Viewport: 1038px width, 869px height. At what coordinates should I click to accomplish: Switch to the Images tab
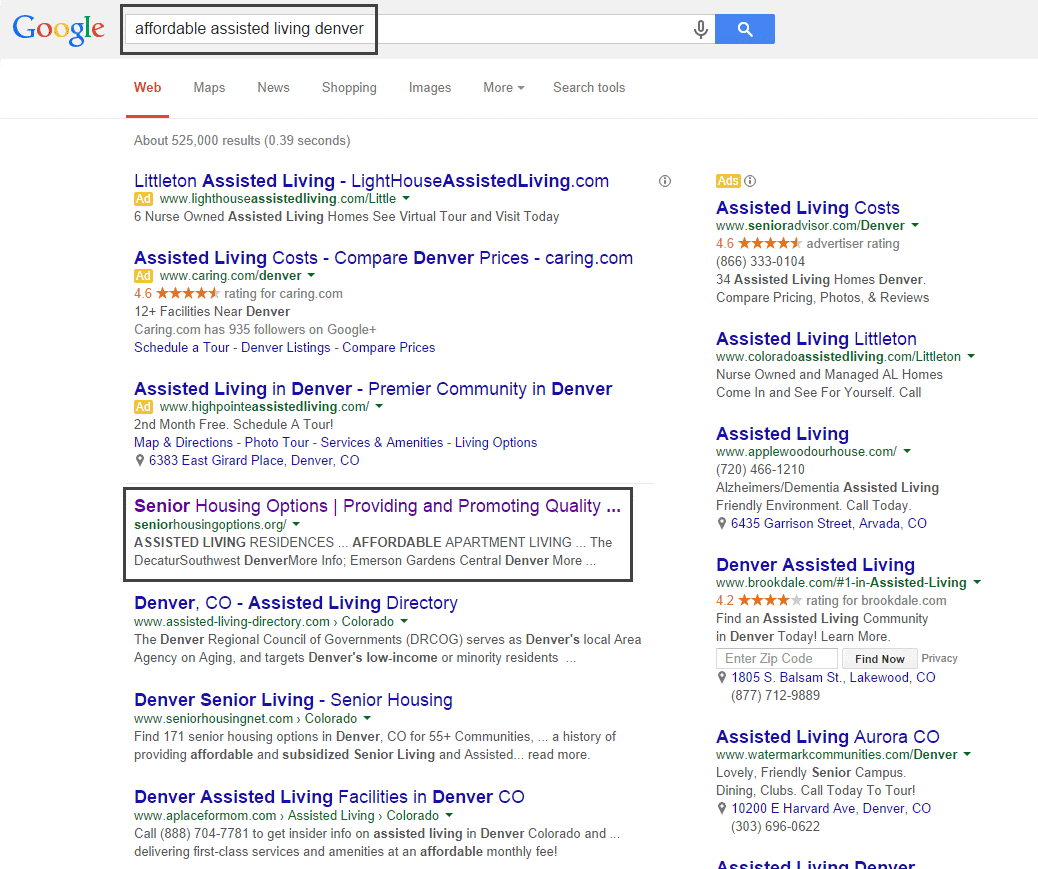pos(430,87)
